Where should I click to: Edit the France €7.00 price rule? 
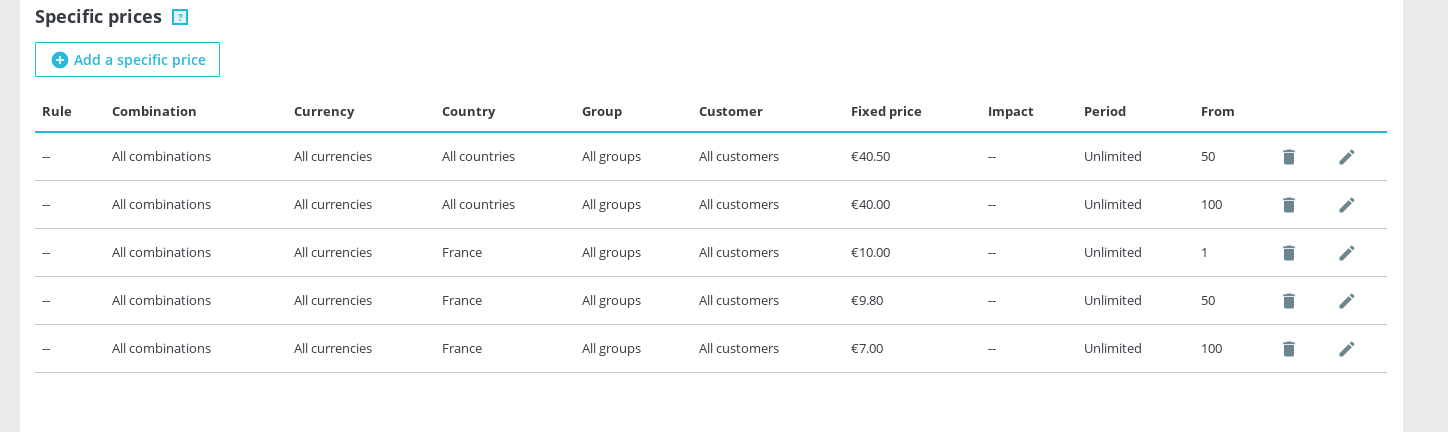click(1347, 349)
